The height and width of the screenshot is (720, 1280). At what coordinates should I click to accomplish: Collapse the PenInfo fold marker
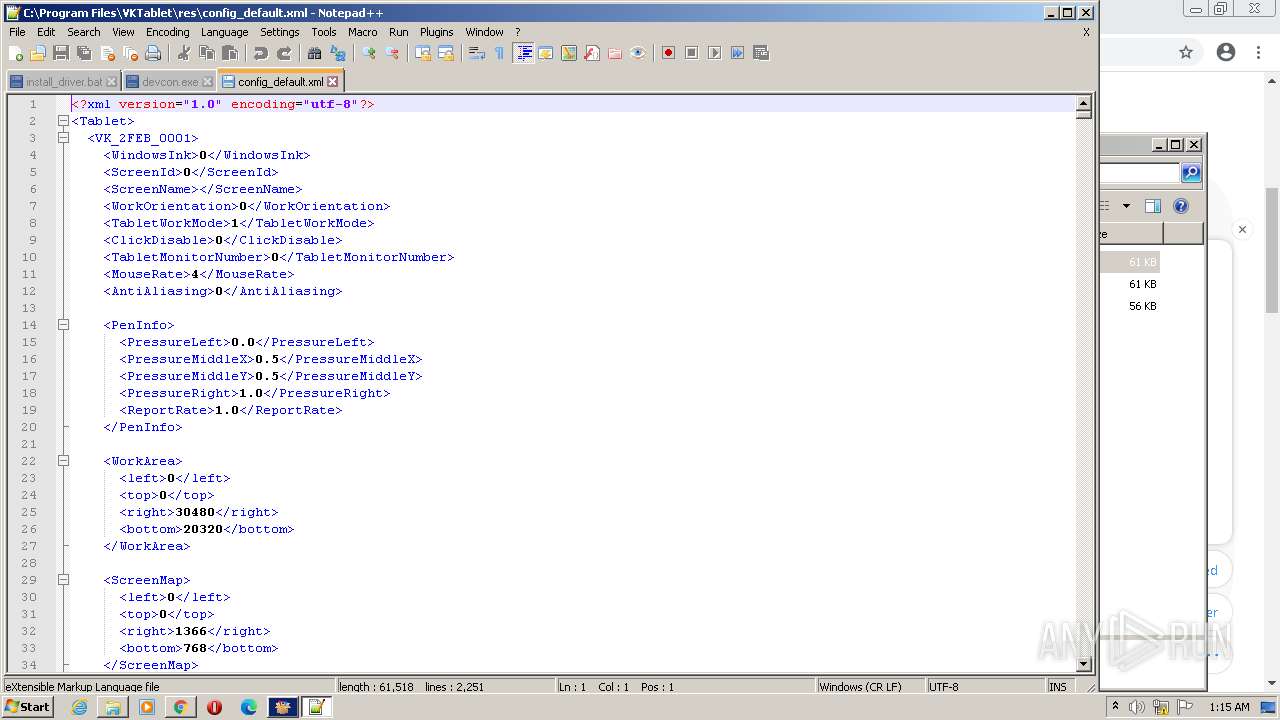coord(63,325)
